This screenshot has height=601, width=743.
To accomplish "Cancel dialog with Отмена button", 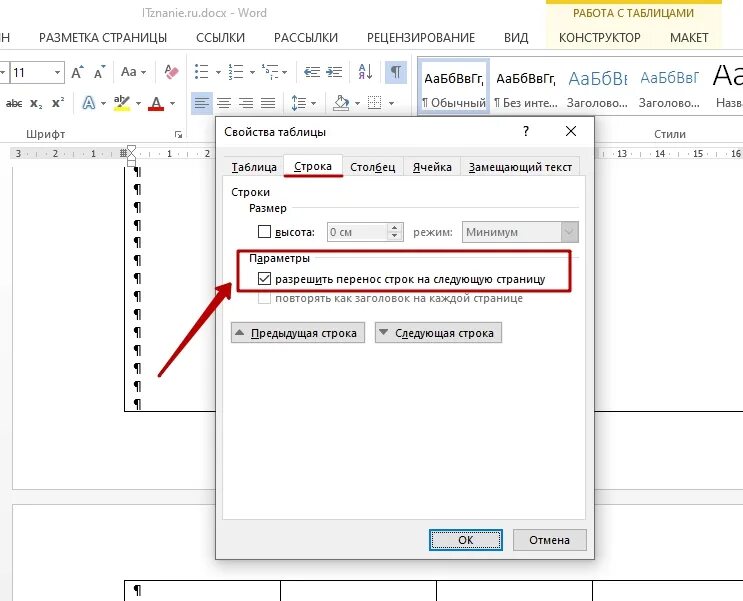I will pyautogui.click(x=550, y=540).
